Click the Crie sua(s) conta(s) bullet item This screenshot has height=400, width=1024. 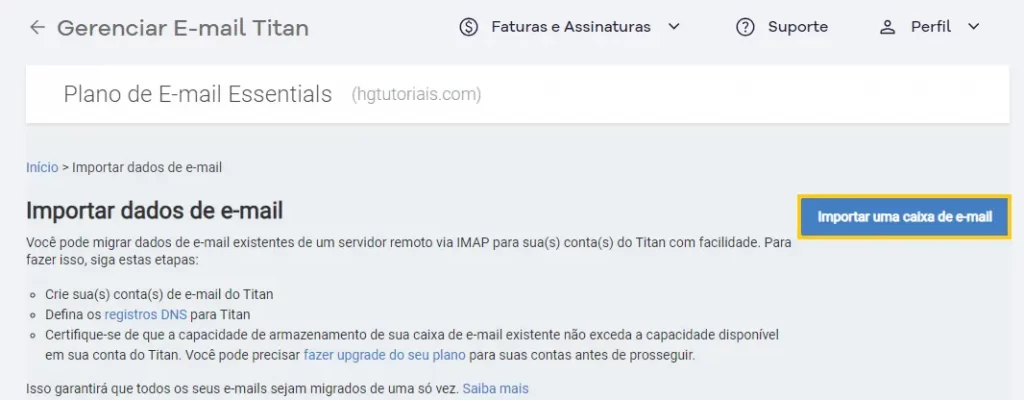point(159,294)
